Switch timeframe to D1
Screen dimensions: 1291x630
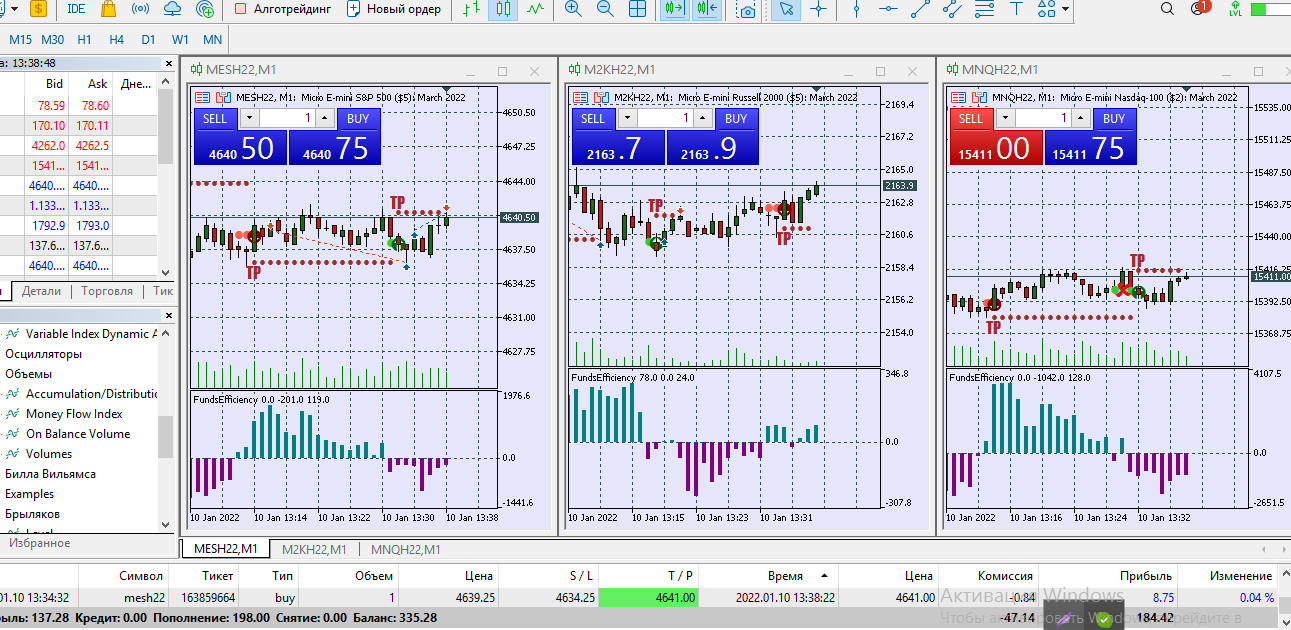(x=148, y=40)
